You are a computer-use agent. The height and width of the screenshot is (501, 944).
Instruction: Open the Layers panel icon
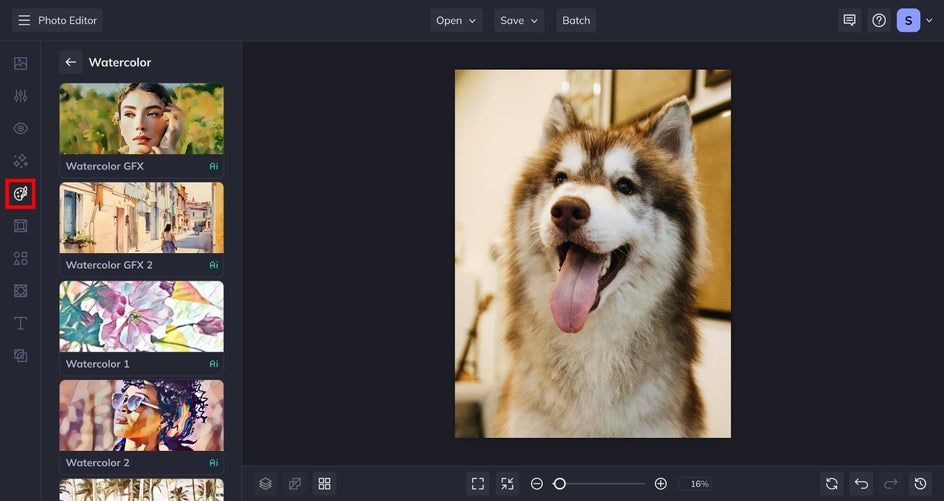[266, 484]
